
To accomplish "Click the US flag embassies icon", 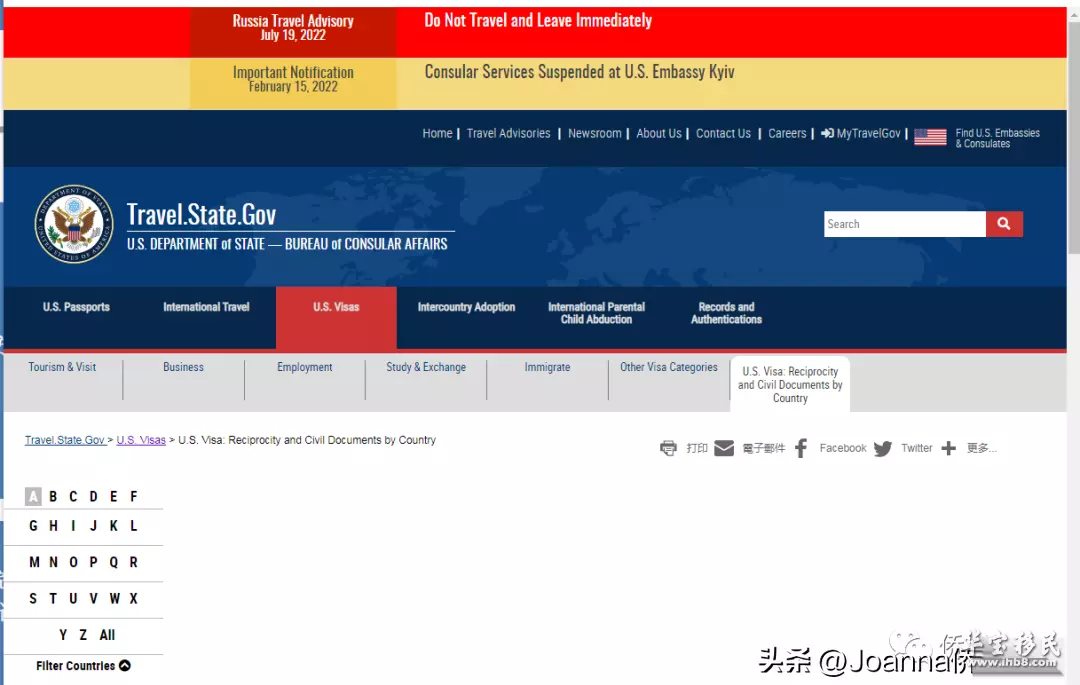I will point(930,137).
